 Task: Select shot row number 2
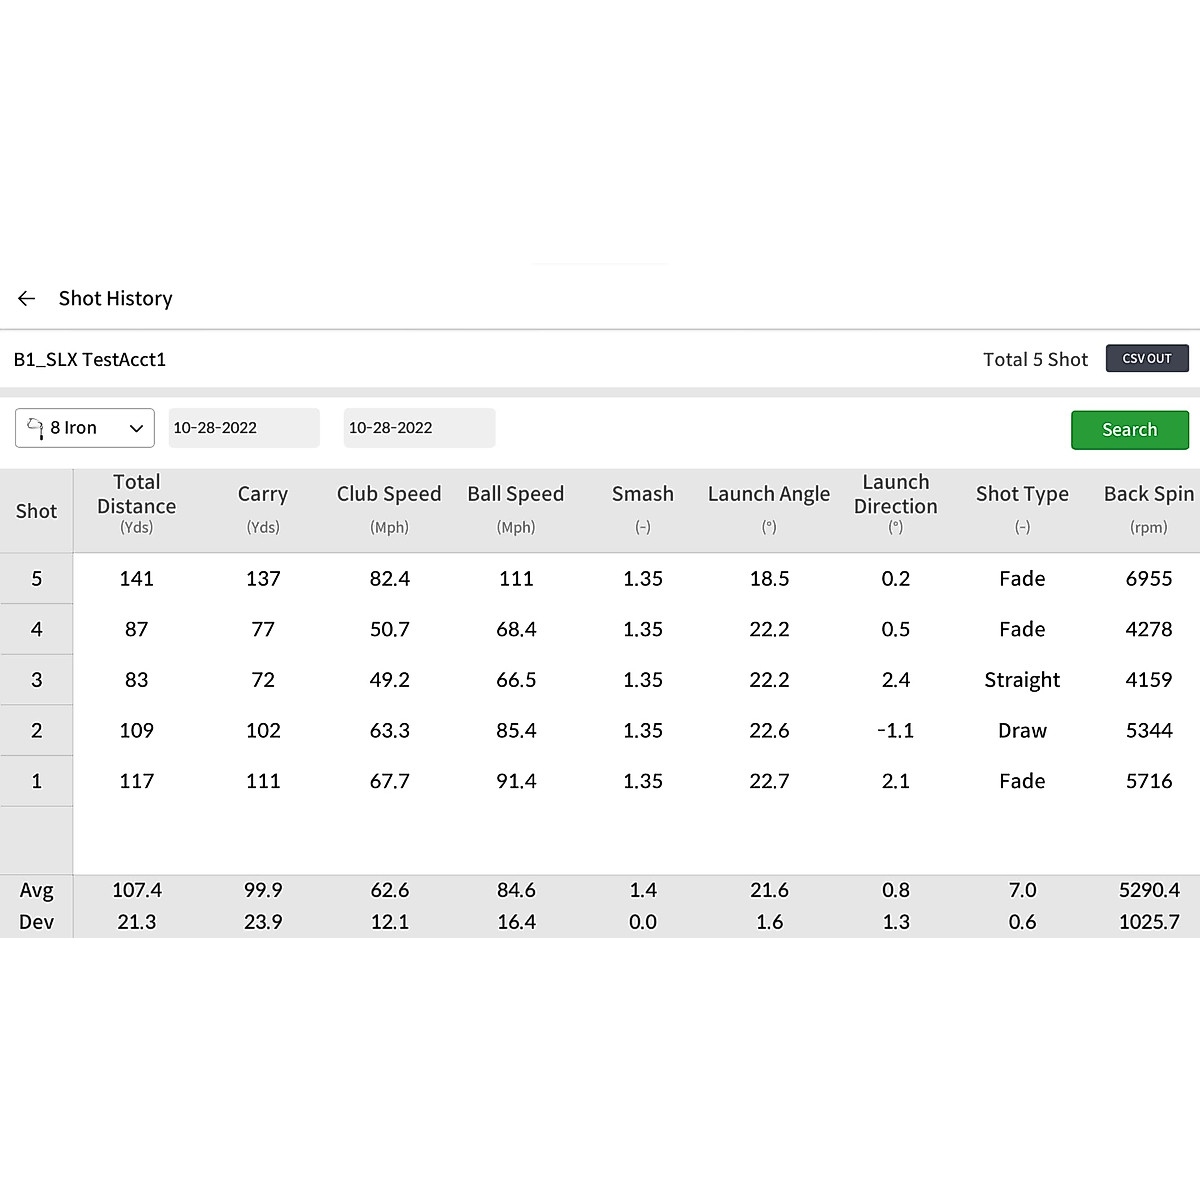(x=37, y=730)
